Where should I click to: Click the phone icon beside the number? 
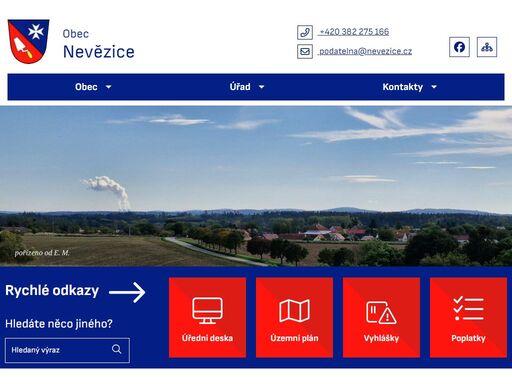[x=305, y=32]
